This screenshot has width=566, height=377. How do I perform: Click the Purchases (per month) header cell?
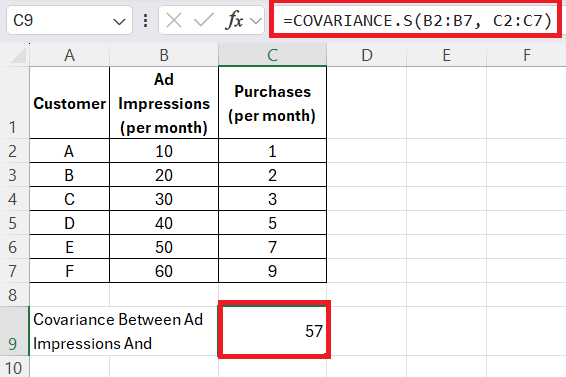click(273, 103)
